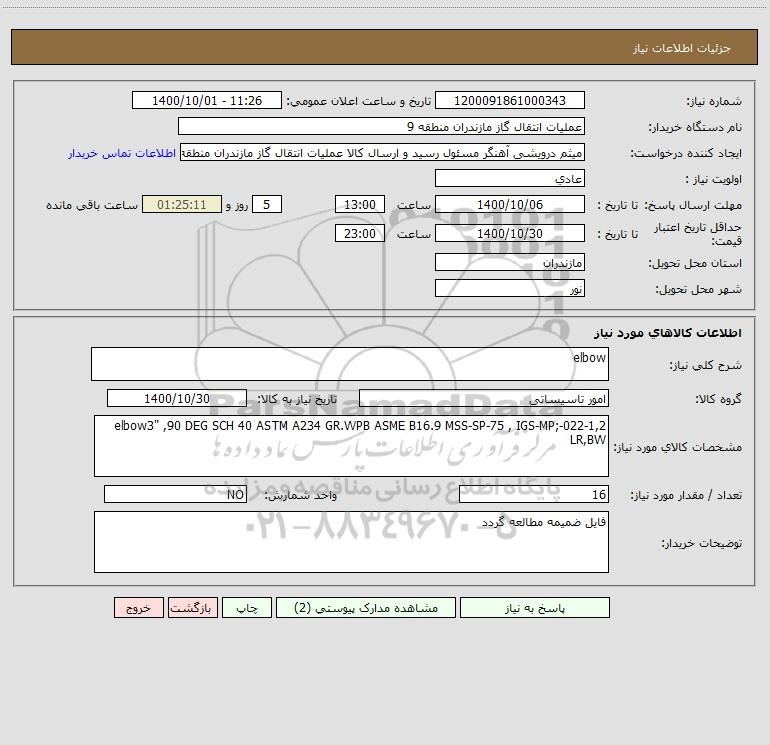Click the label شماره نیاز
Screen dimensions: 770x745
click(714, 101)
